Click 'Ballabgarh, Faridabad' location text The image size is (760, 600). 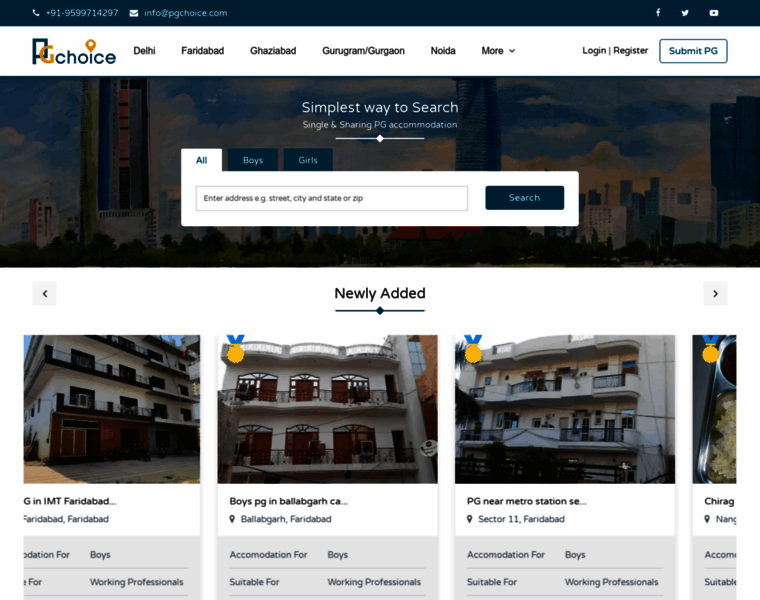286,519
